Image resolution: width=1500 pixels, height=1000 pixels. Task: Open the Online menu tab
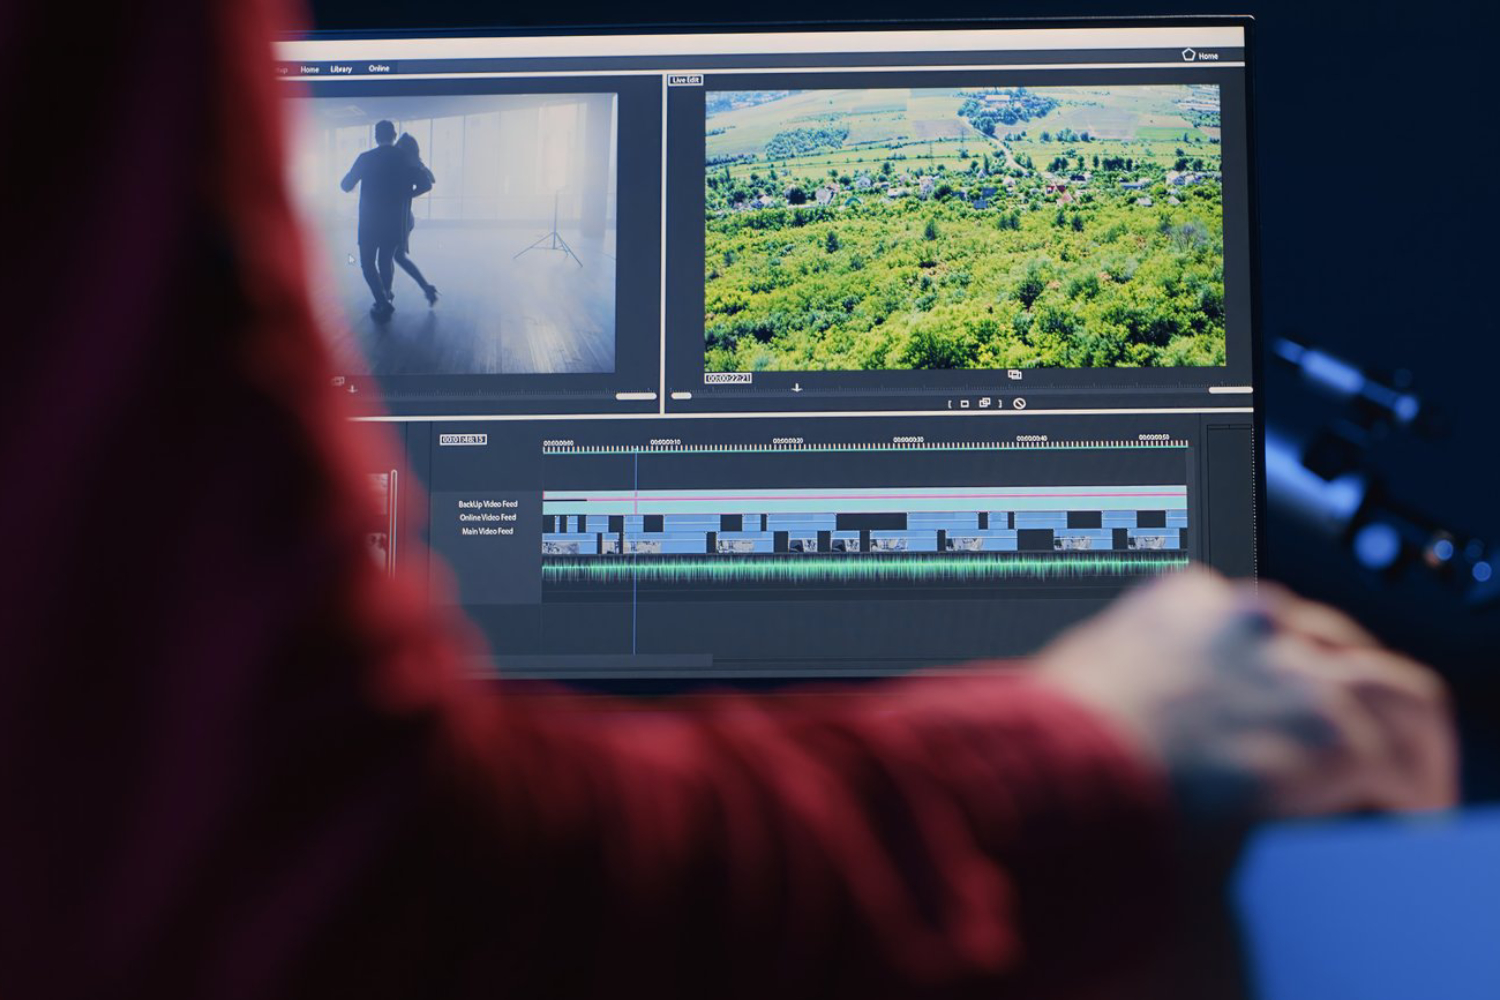click(x=379, y=68)
